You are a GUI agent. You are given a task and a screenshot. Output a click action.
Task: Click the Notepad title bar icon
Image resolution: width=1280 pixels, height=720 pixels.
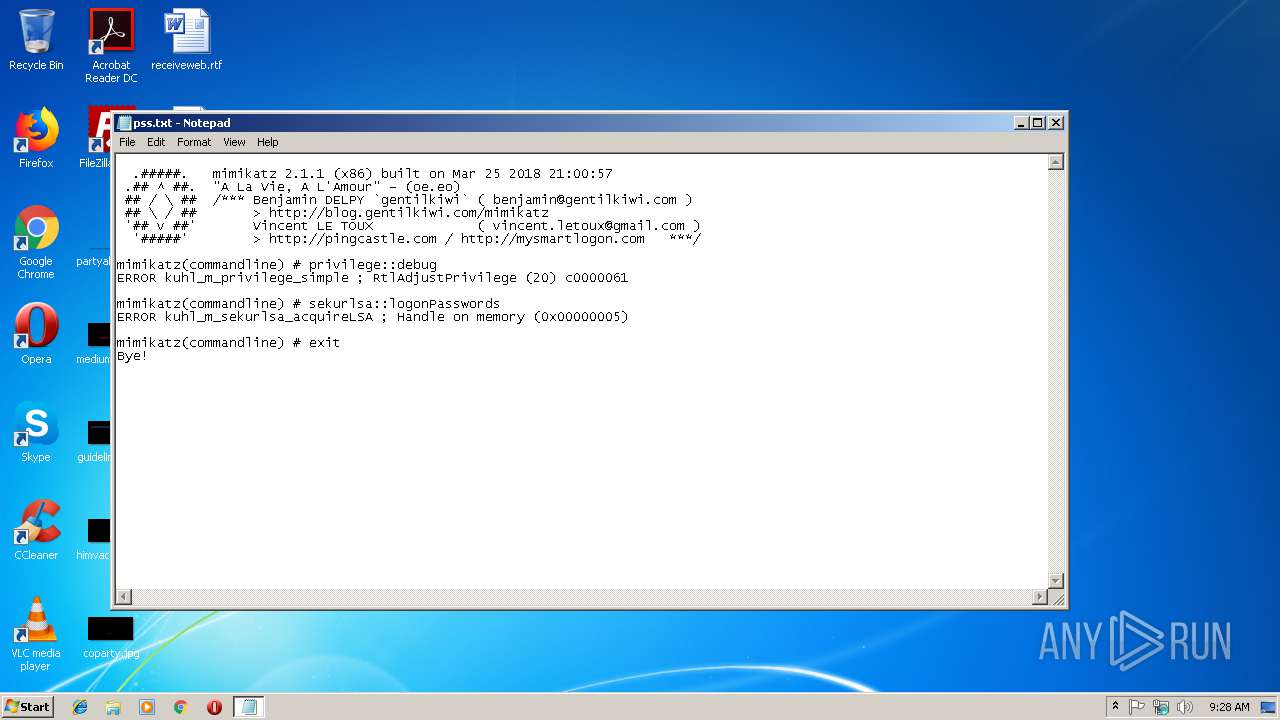click(125, 123)
